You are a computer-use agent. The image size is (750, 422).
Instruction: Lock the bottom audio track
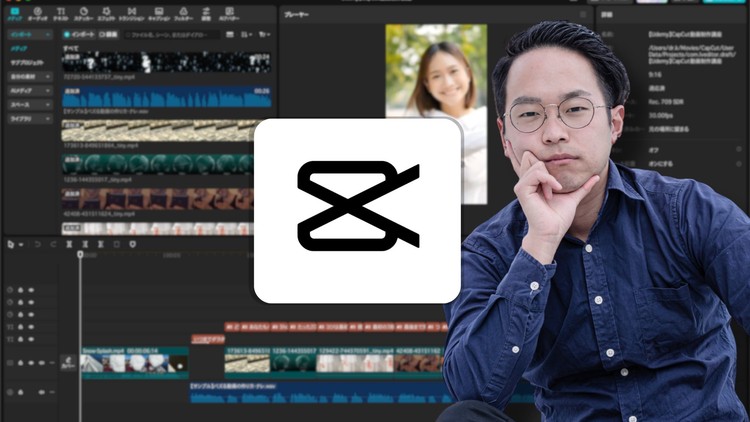21,392
